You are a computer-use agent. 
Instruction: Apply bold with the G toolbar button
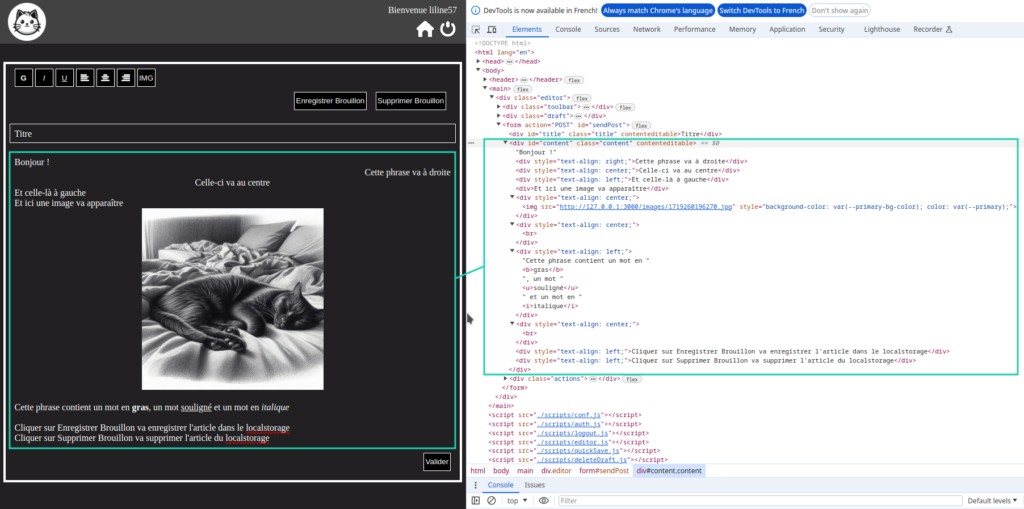tap(24, 78)
